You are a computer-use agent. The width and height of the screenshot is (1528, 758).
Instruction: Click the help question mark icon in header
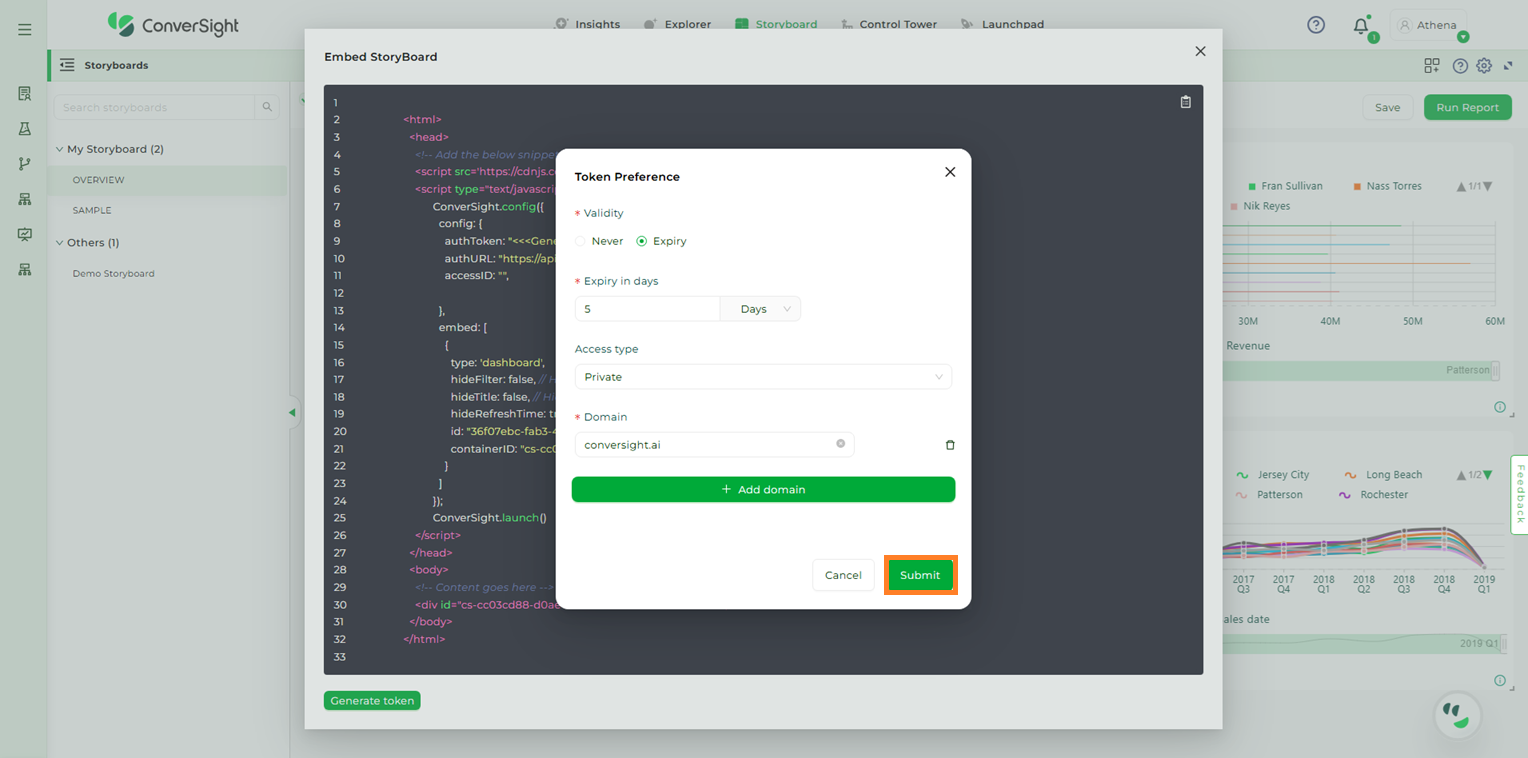pos(1316,25)
